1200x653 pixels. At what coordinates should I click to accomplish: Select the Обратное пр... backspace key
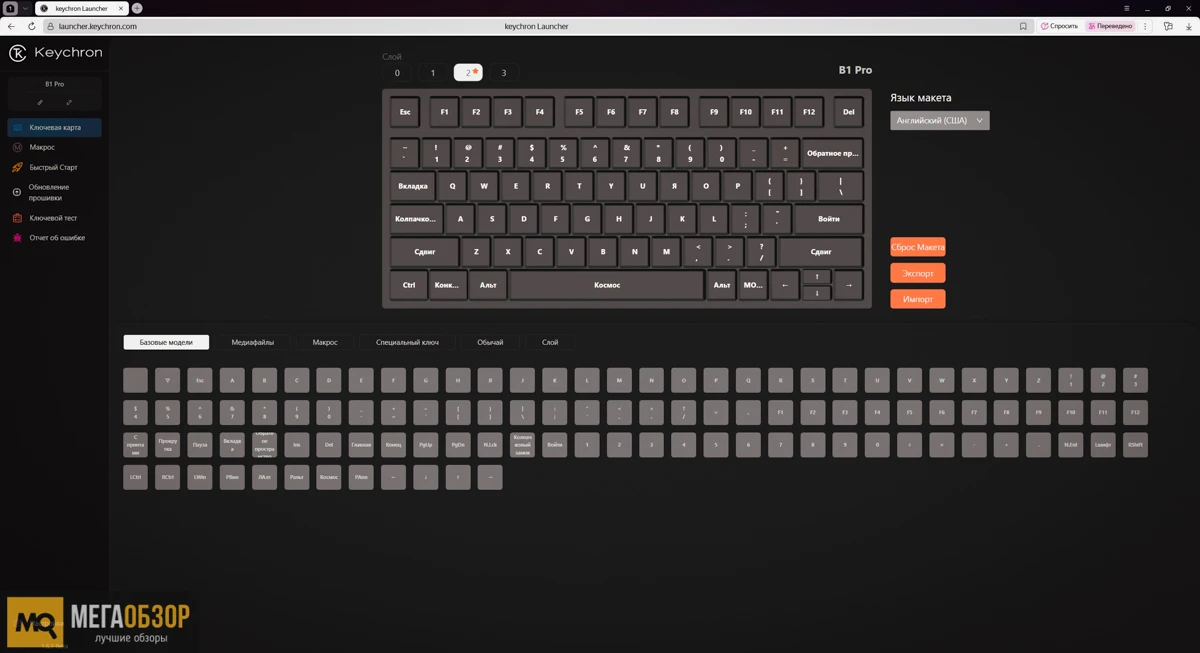[x=833, y=154]
